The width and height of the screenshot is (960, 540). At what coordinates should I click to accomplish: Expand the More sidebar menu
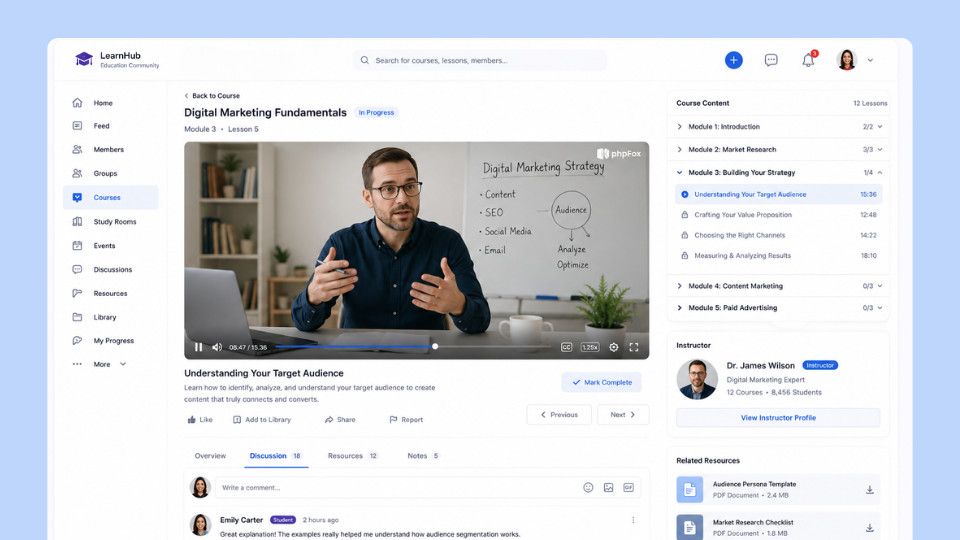click(99, 364)
